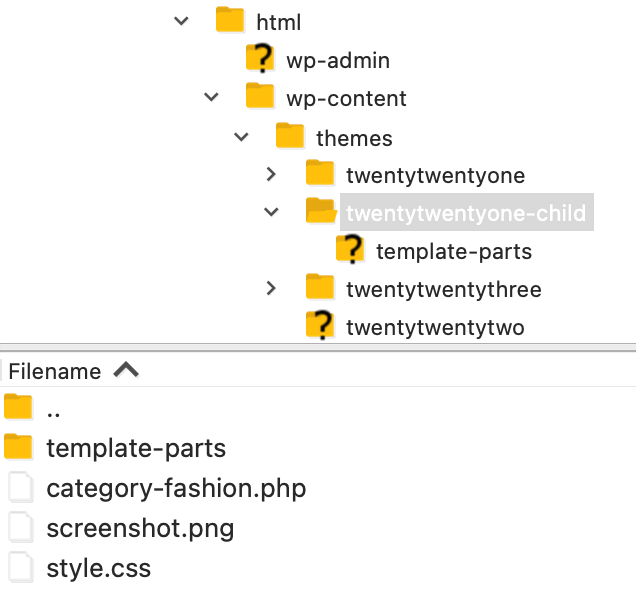Click the twentytwentythree folder icon
636x605 pixels.
pyautogui.click(x=320, y=288)
